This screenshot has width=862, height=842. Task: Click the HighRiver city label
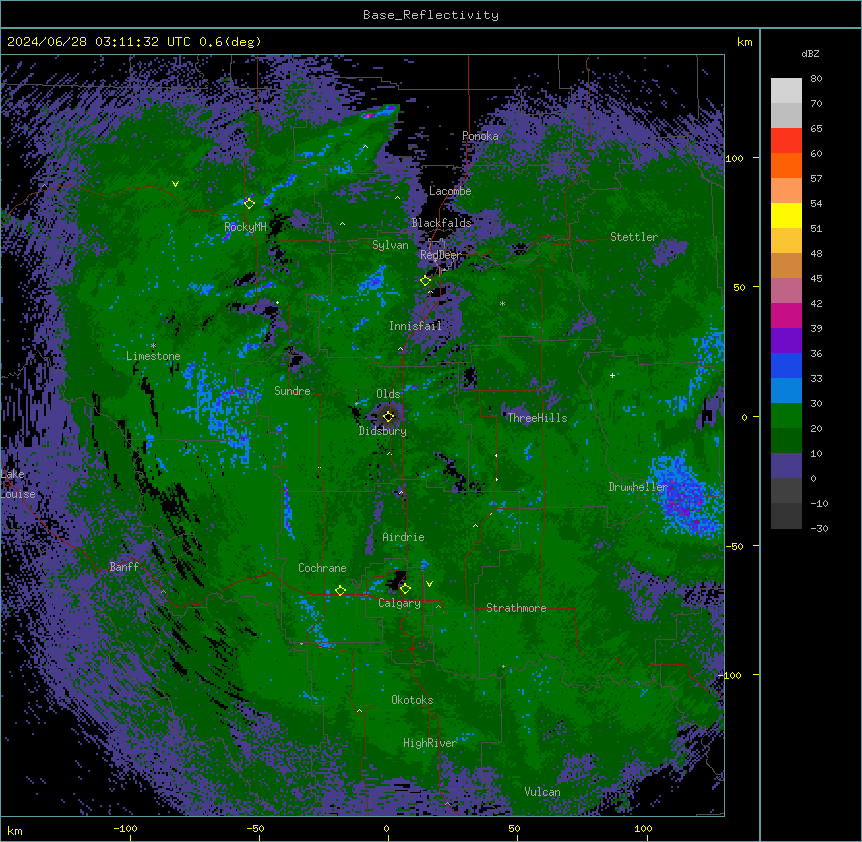(430, 743)
